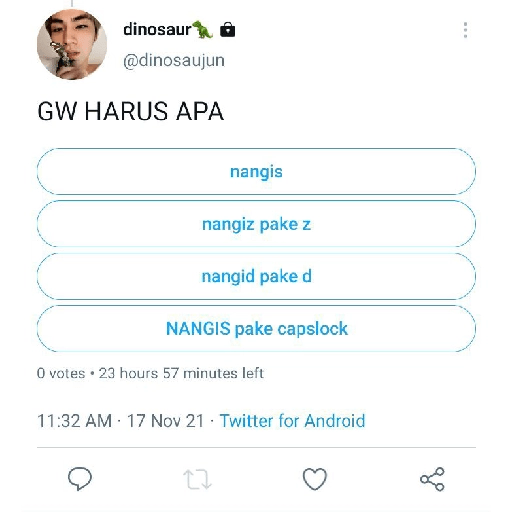Choose poll option 'nangid pake d'
The height and width of the screenshot is (512, 512).
click(256, 276)
